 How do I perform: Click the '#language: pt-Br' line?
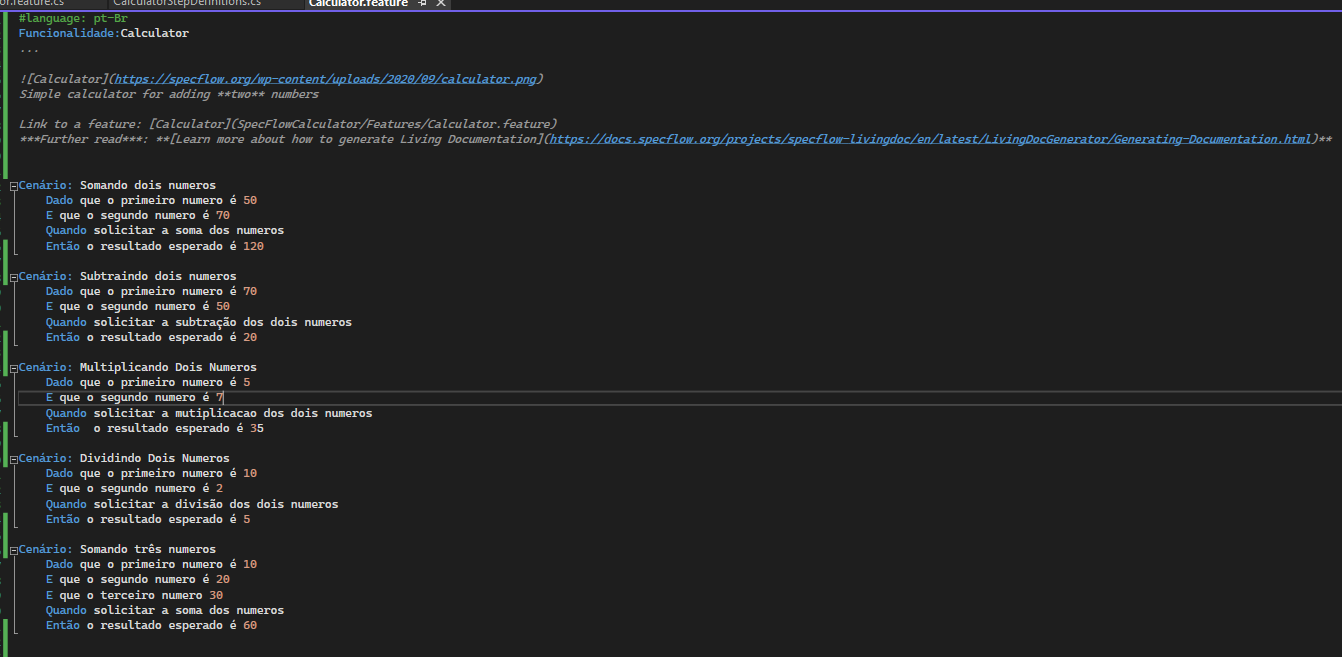pyautogui.click(x=73, y=18)
